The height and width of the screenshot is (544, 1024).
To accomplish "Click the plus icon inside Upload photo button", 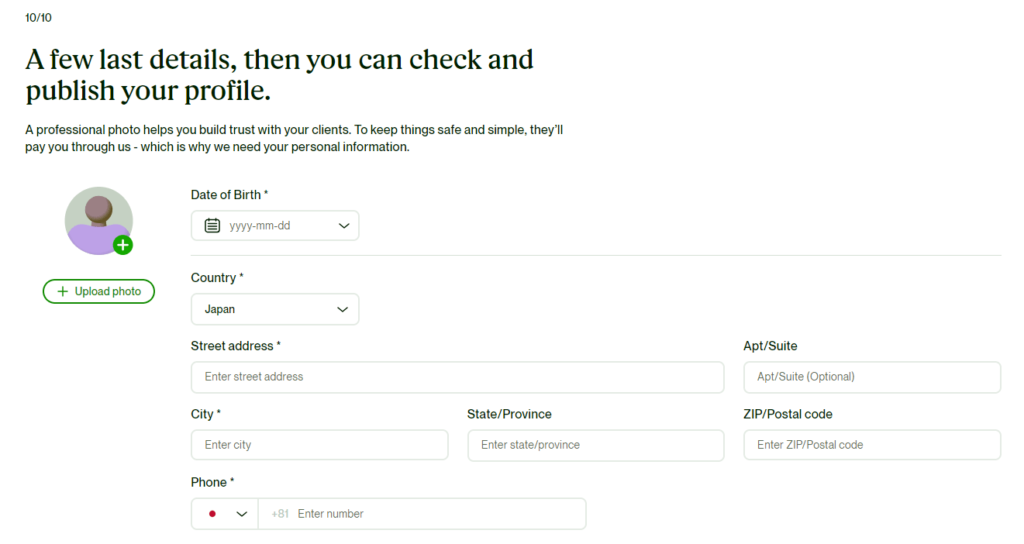I will (63, 291).
